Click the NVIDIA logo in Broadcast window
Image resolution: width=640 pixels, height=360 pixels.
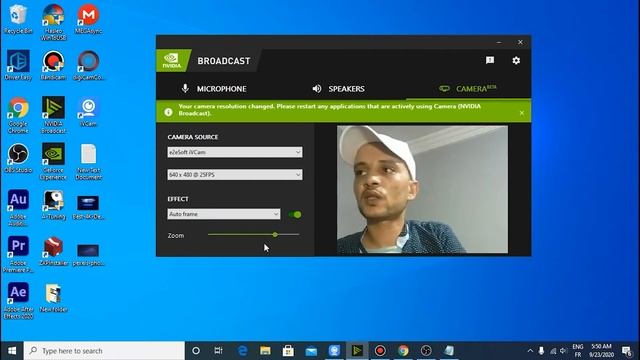172,60
